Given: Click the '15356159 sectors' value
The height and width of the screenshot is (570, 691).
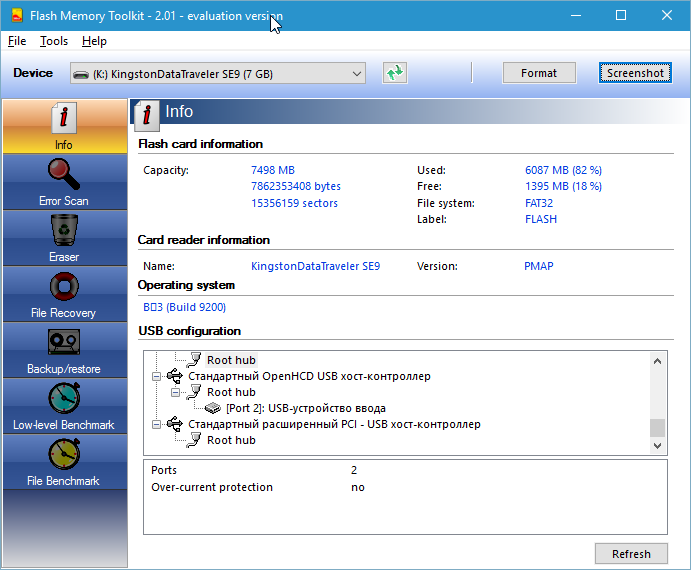Looking at the screenshot, I should tap(294, 203).
